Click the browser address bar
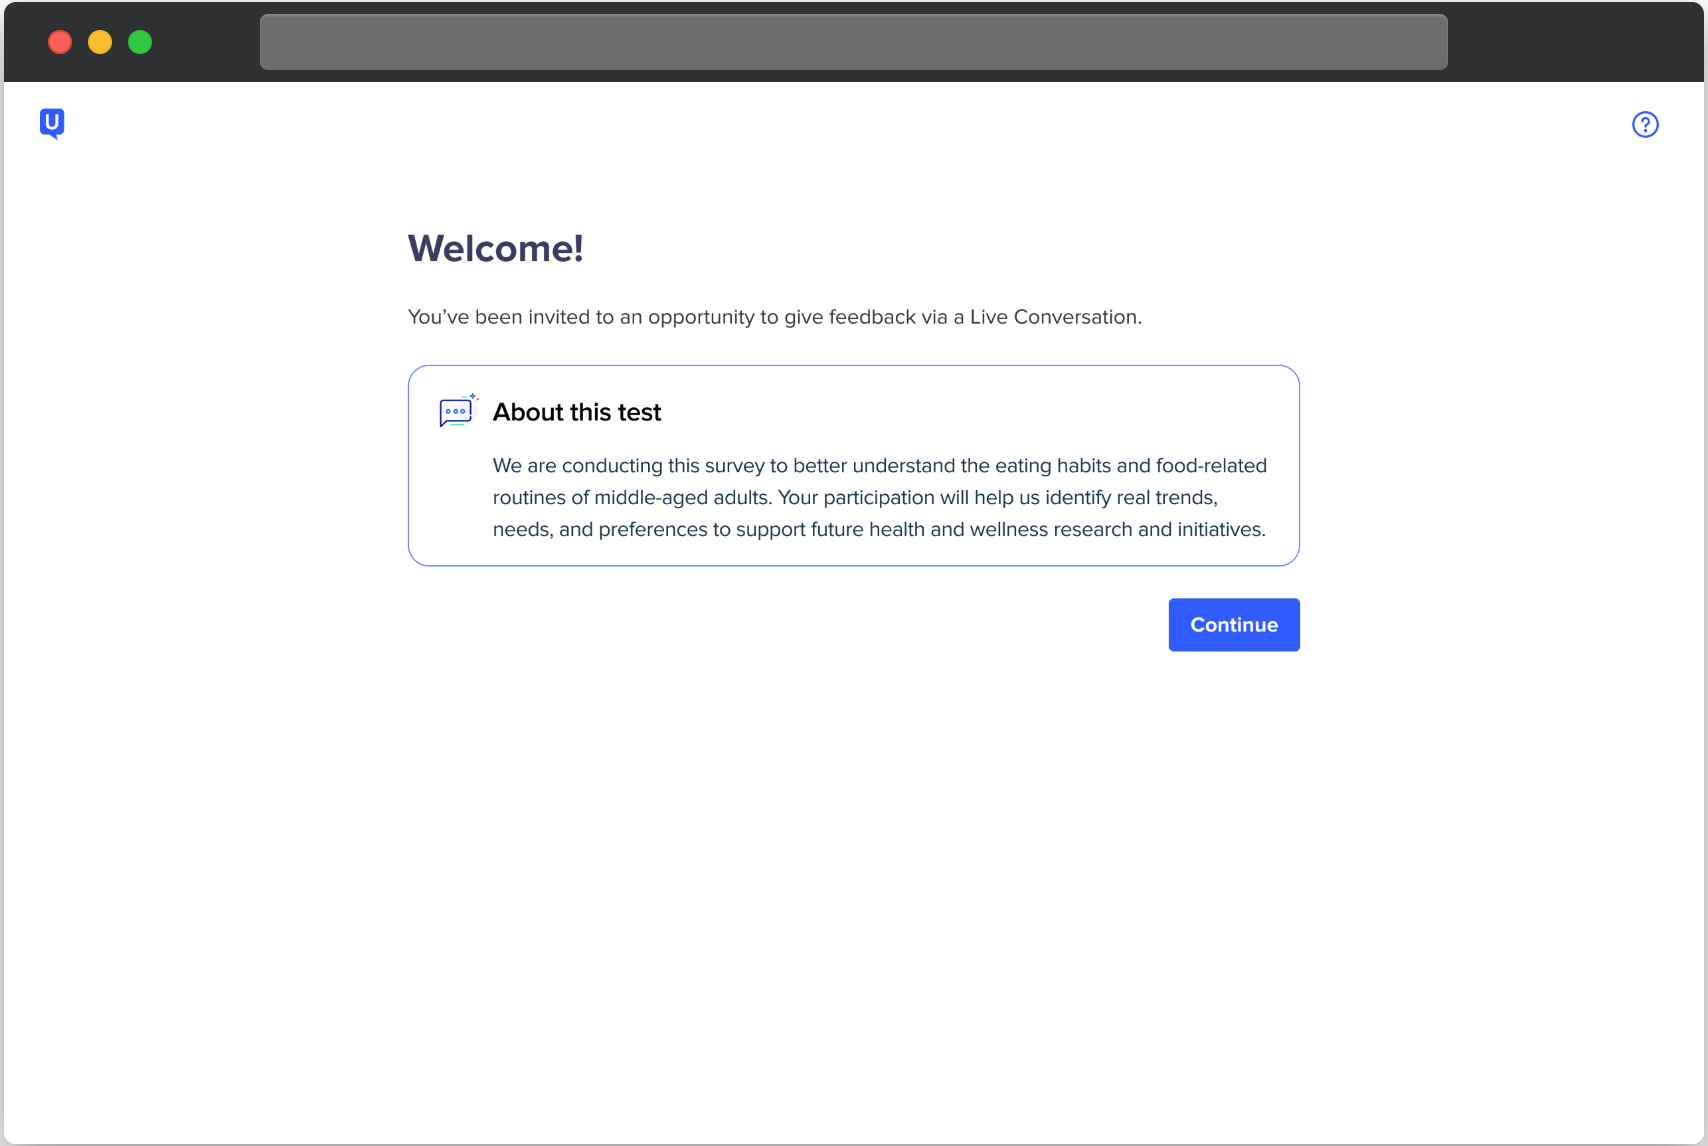The width and height of the screenshot is (1708, 1146). point(853,42)
